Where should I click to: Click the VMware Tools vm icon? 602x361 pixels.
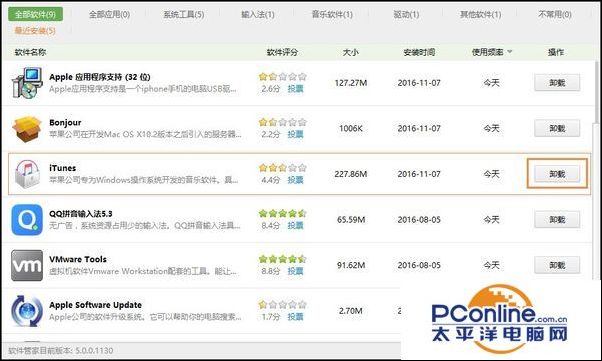(x=27, y=265)
